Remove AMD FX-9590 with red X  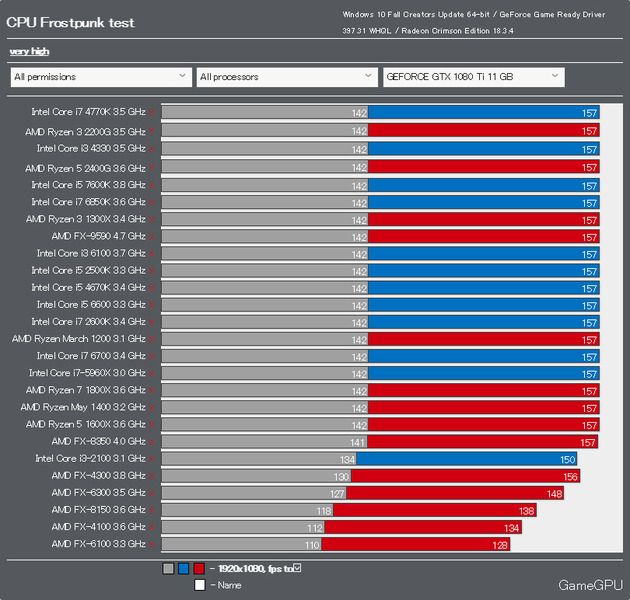point(151,237)
